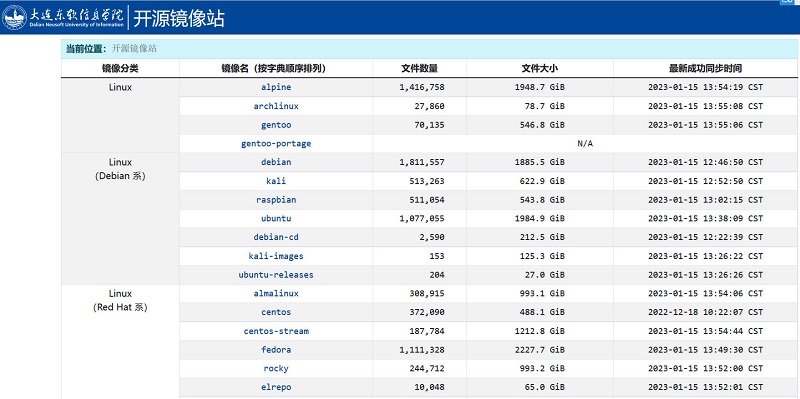This screenshot has width=800, height=399.
Task: Open the almalinux mirror link
Action: coord(276,294)
